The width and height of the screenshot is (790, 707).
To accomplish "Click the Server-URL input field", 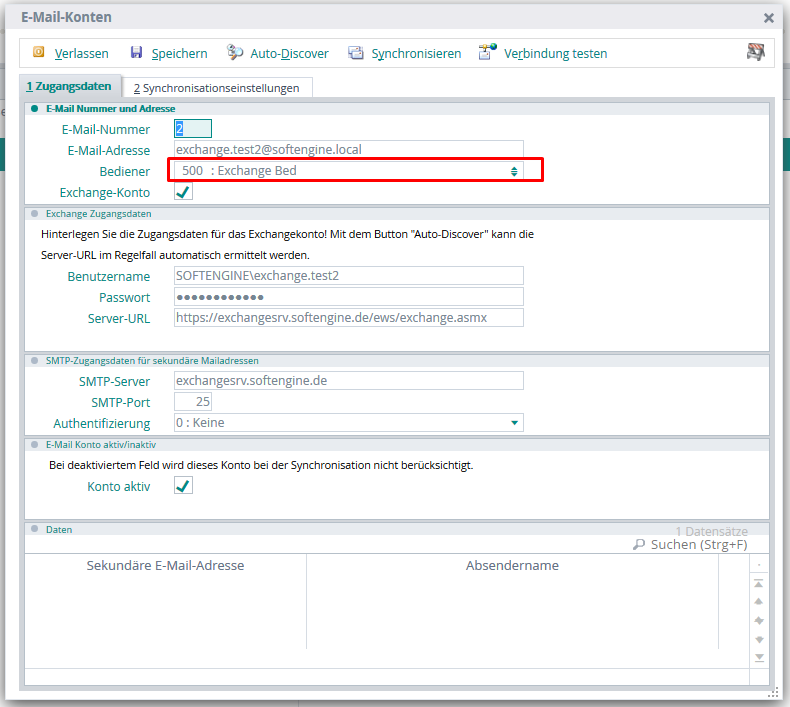I will 348,317.
